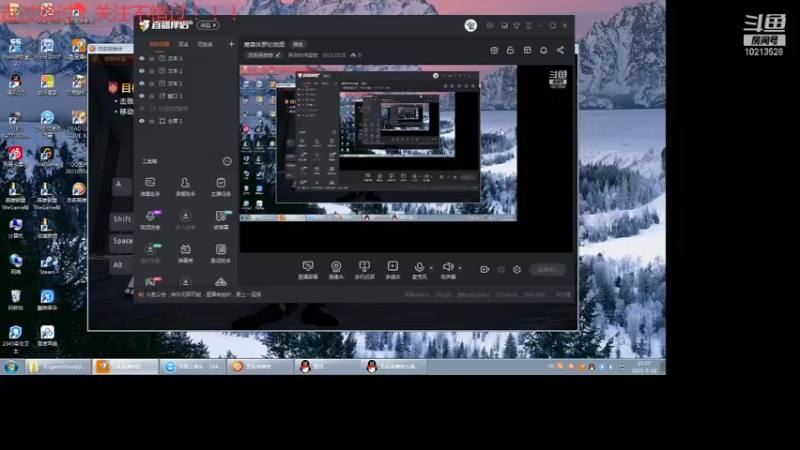Mute the 扬声器 speaker
The width and height of the screenshot is (800, 450).
click(x=448, y=270)
